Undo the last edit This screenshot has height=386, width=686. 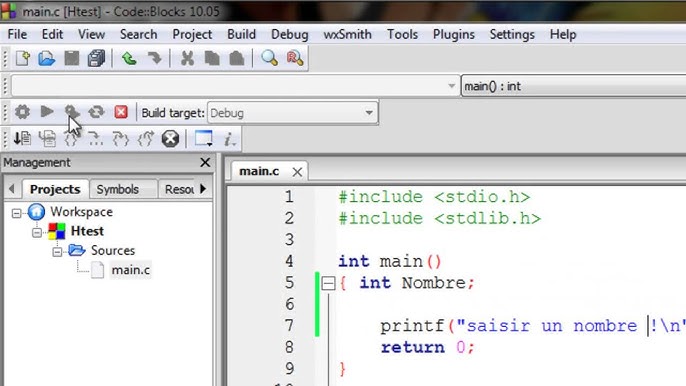pos(129,58)
